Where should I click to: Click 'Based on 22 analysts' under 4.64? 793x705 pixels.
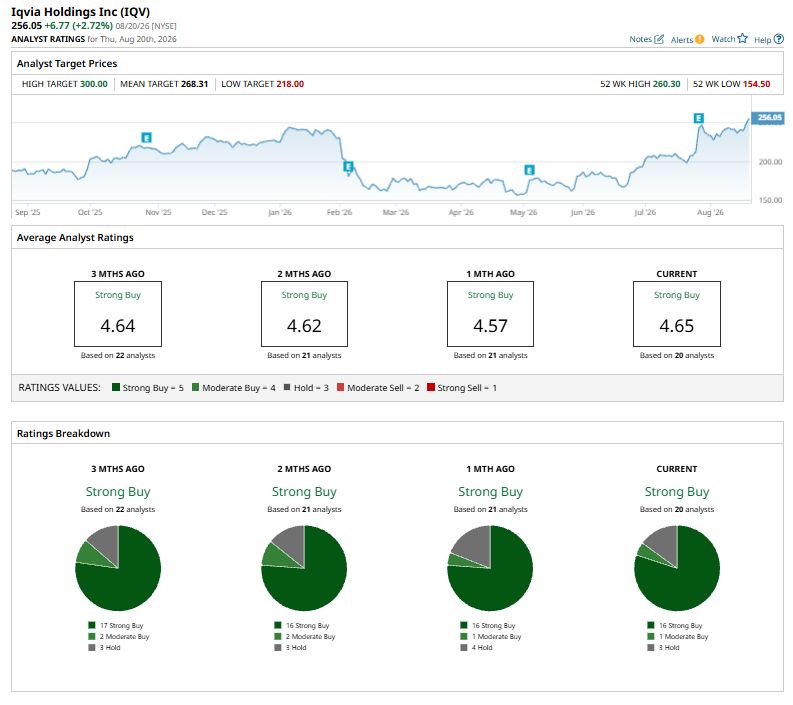118,356
